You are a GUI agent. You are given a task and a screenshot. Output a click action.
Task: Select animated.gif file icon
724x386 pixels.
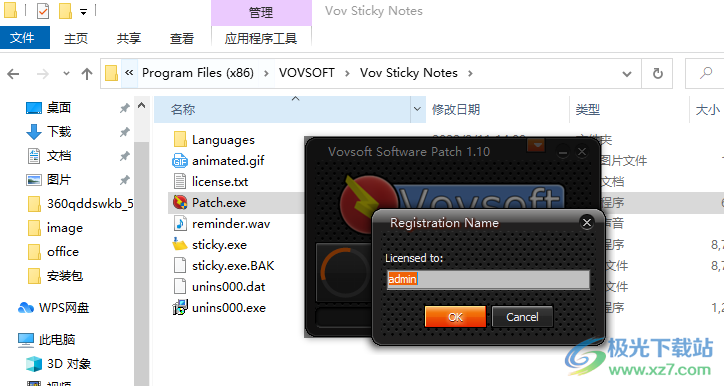pos(180,161)
